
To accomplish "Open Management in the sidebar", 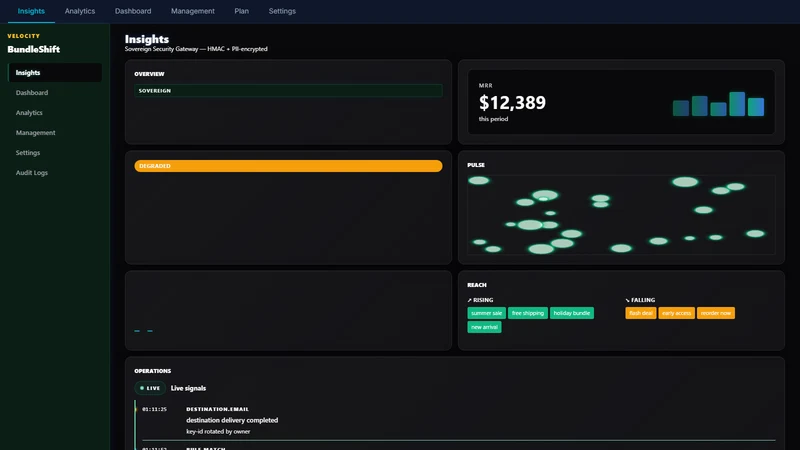I will [x=55, y=133].
